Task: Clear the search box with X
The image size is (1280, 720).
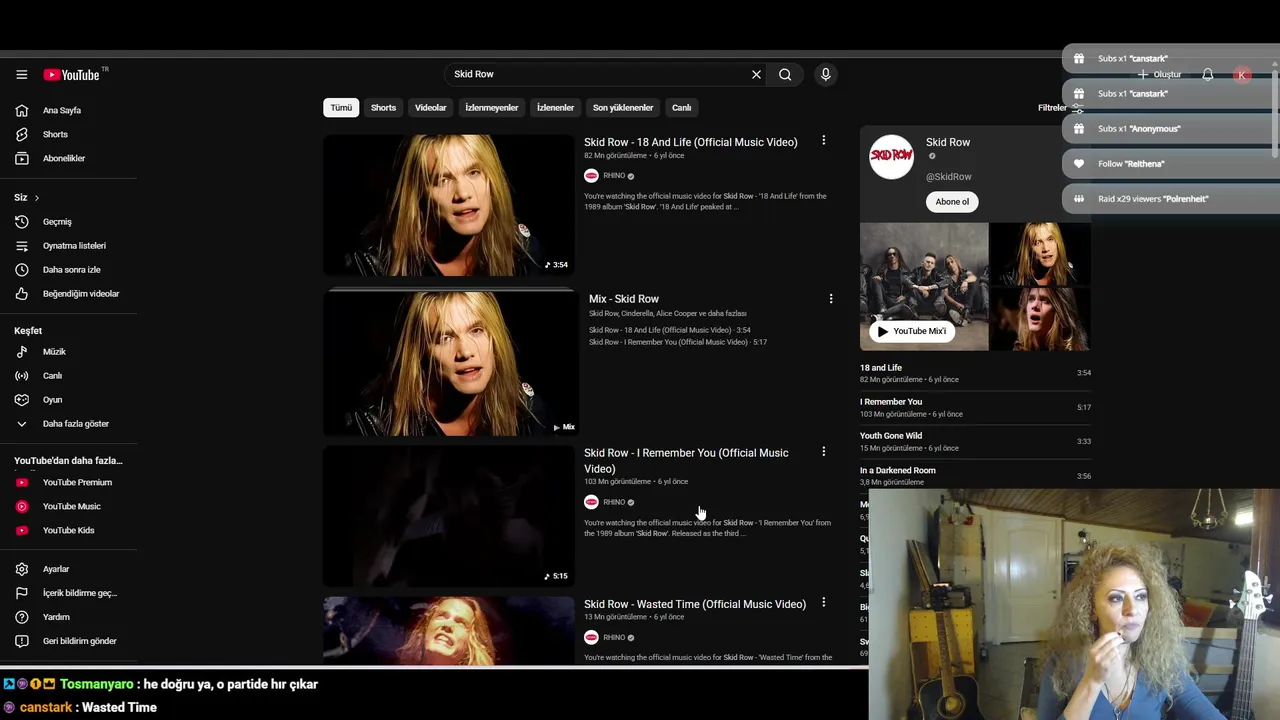Action: 756,74
